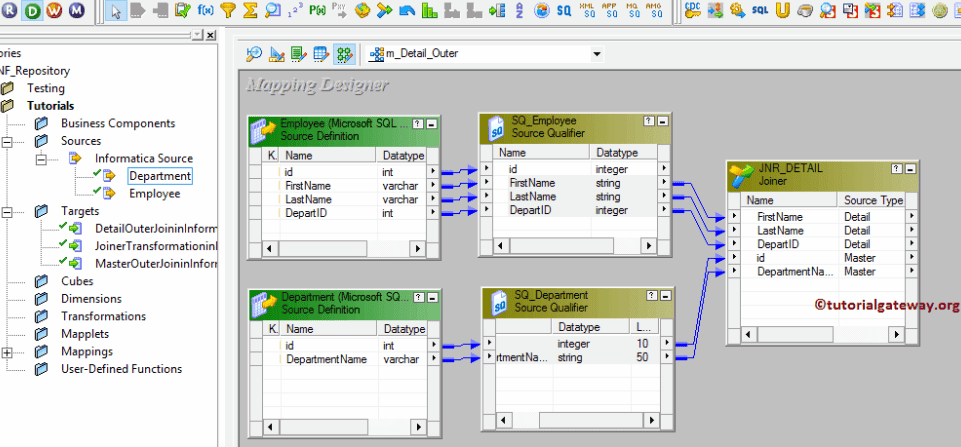
Task: Activate the Mapping Designer tool
Action: point(343,54)
